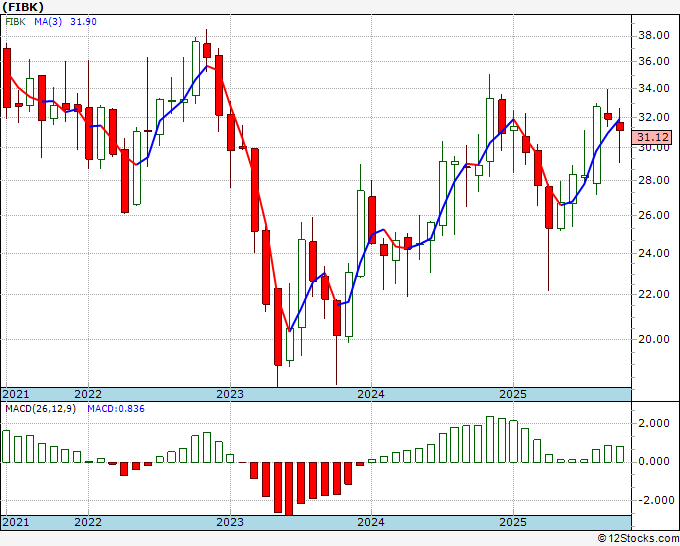Viewport: 680px width, 546px height.
Task: Click the 32.00 price axis label
Action: pos(654,118)
